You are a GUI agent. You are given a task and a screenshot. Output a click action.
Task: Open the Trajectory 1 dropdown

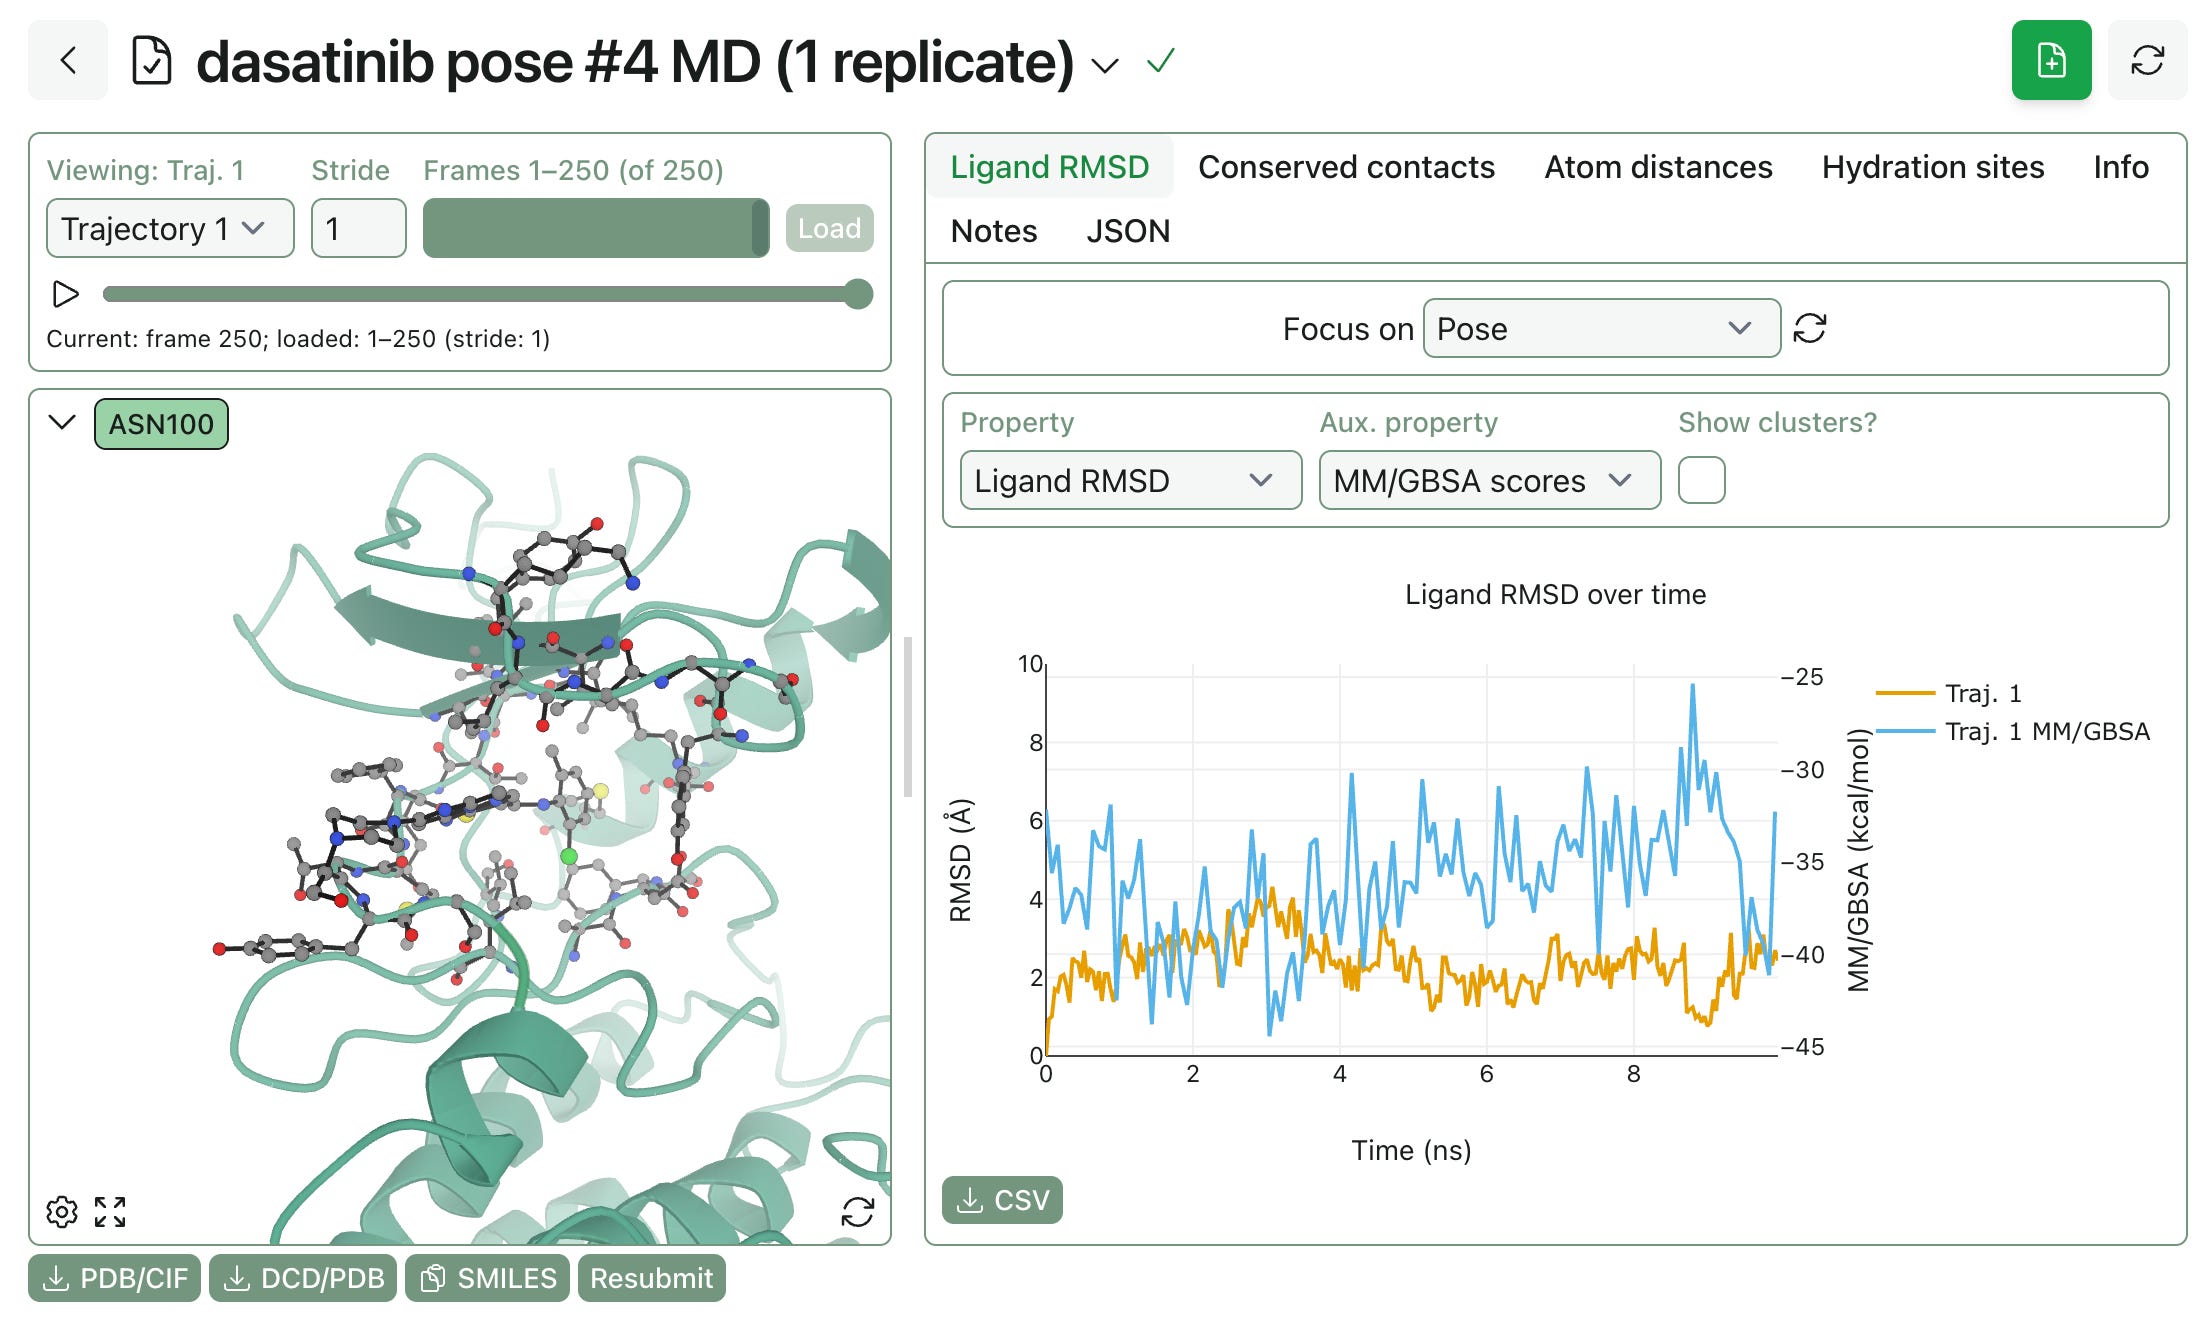coord(170,228)
